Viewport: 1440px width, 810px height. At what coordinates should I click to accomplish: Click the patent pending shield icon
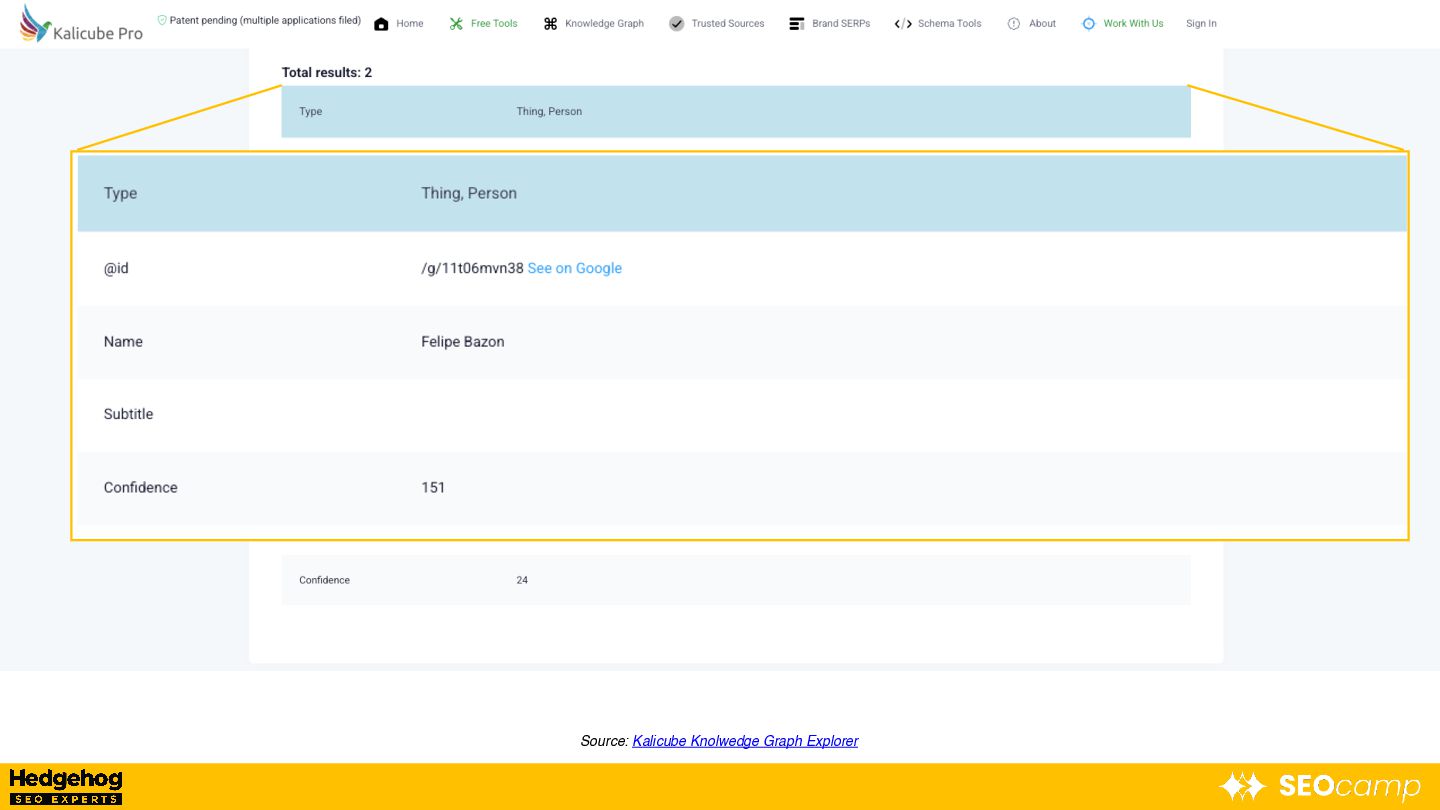(162, 20)
